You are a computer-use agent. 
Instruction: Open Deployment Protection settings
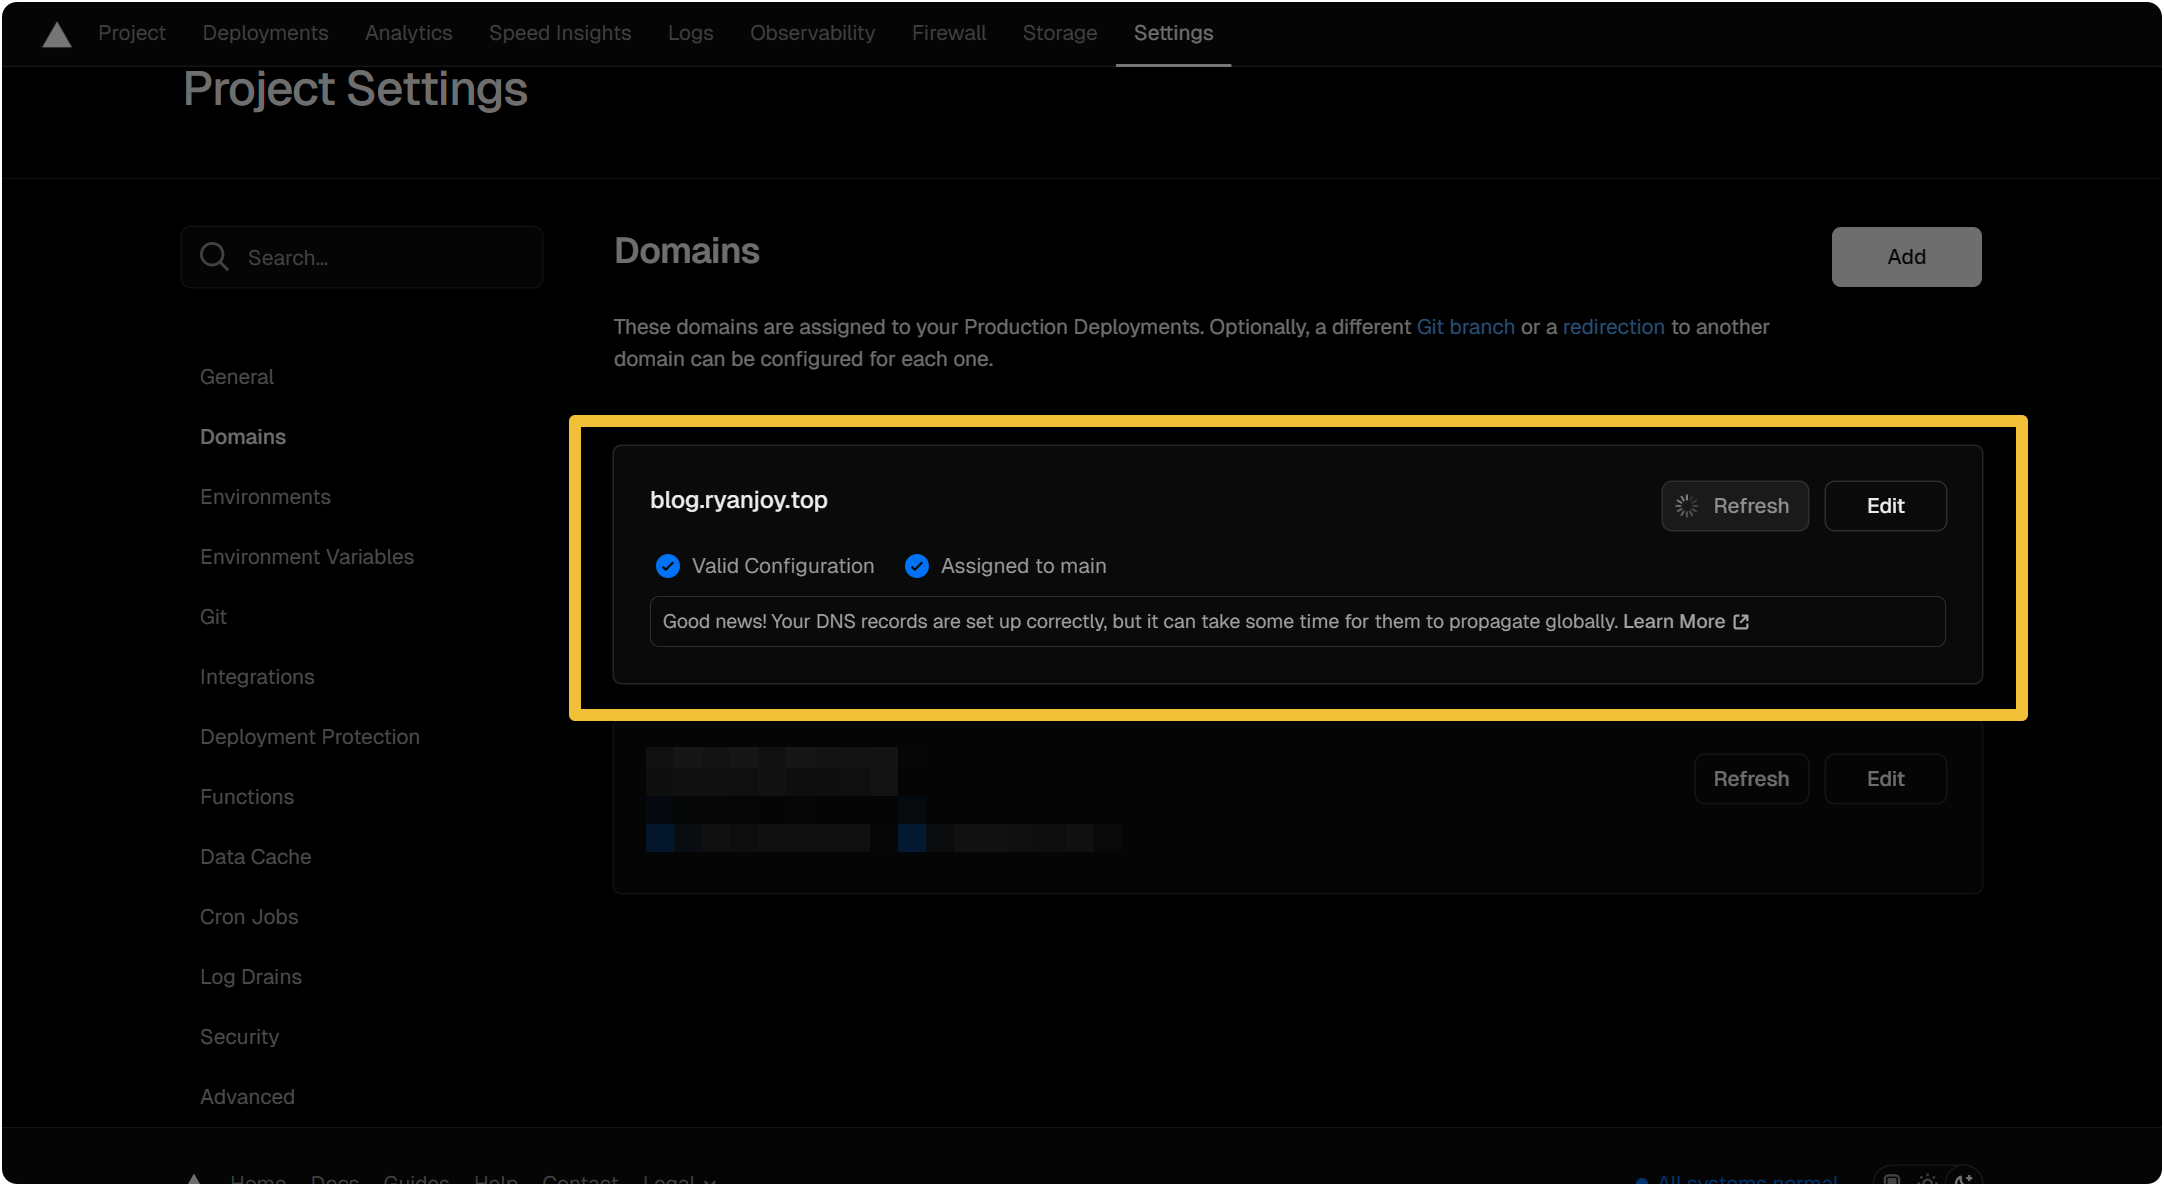click(309, 737)
